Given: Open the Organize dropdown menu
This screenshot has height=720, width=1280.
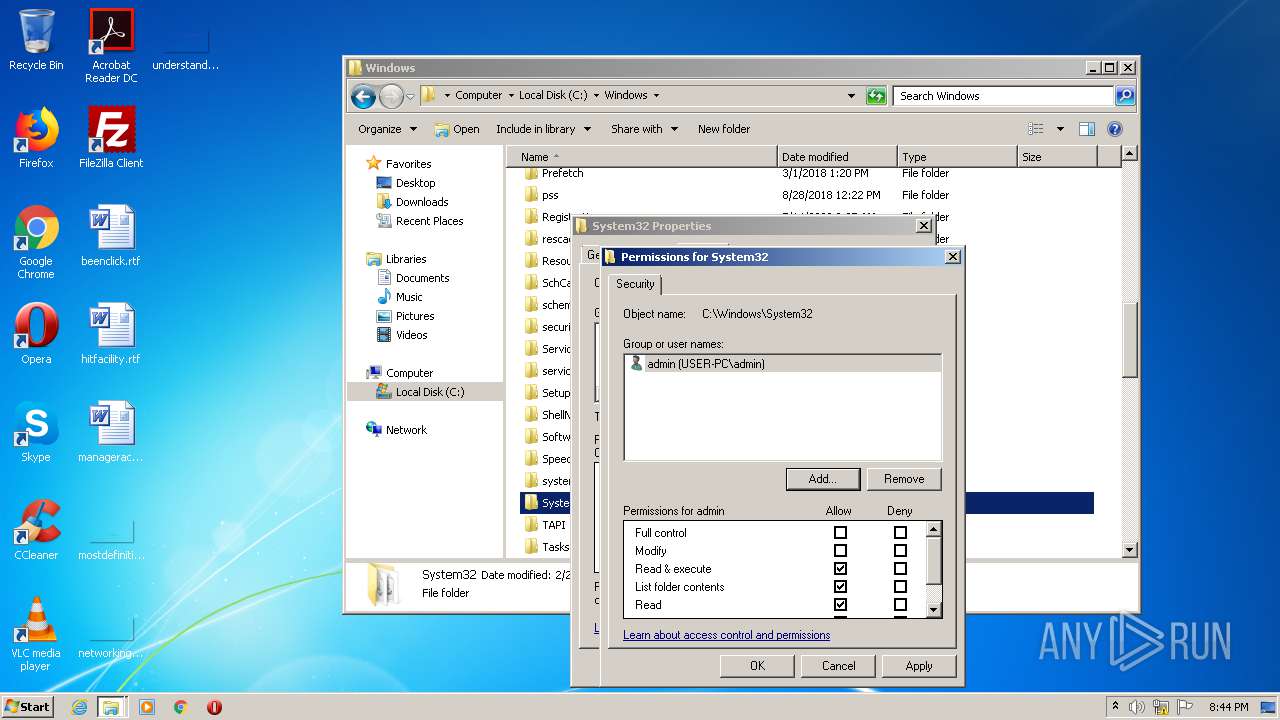Looking at the screenshot, I should pyautogui.click(x=387, y=129).
